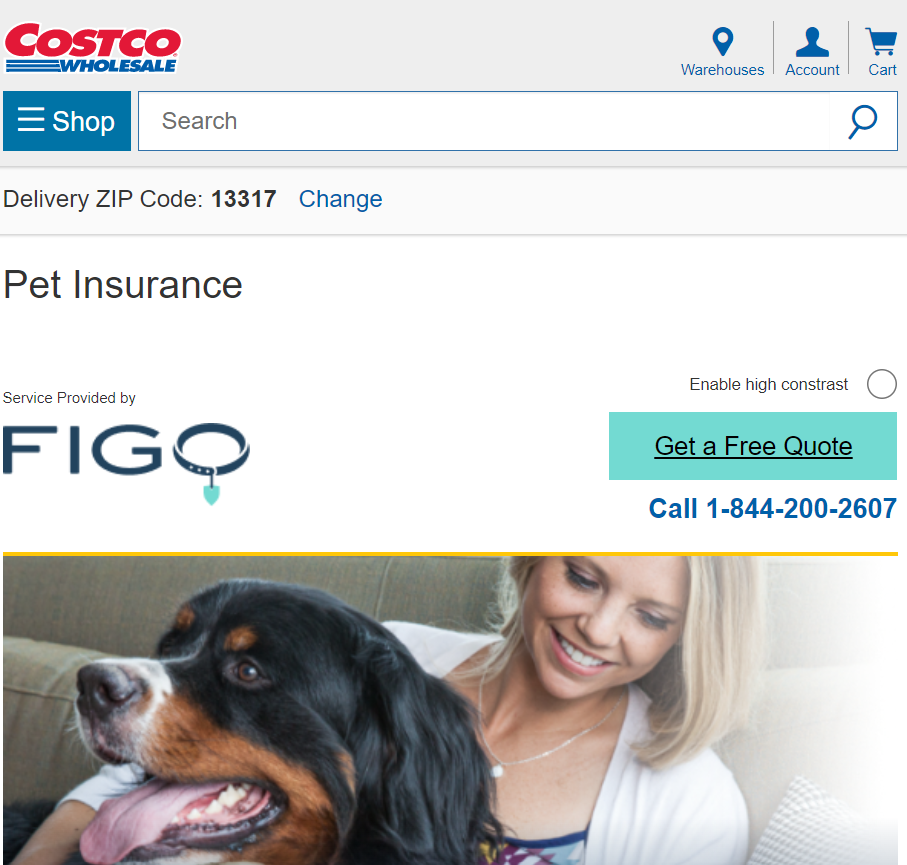Click the magnifying glass search icon
The width and height of the screenshot is (907, 865).
point(863,122)
